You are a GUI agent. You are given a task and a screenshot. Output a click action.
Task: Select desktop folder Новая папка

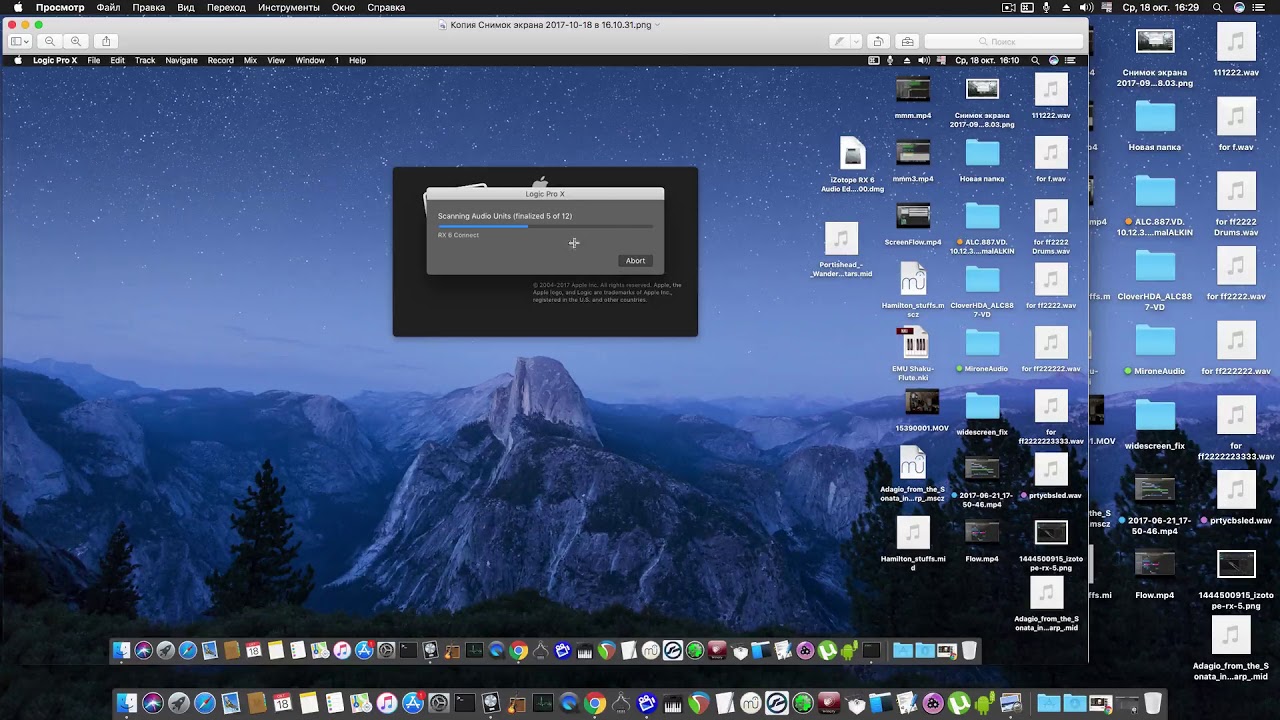tap(1155, 125)
